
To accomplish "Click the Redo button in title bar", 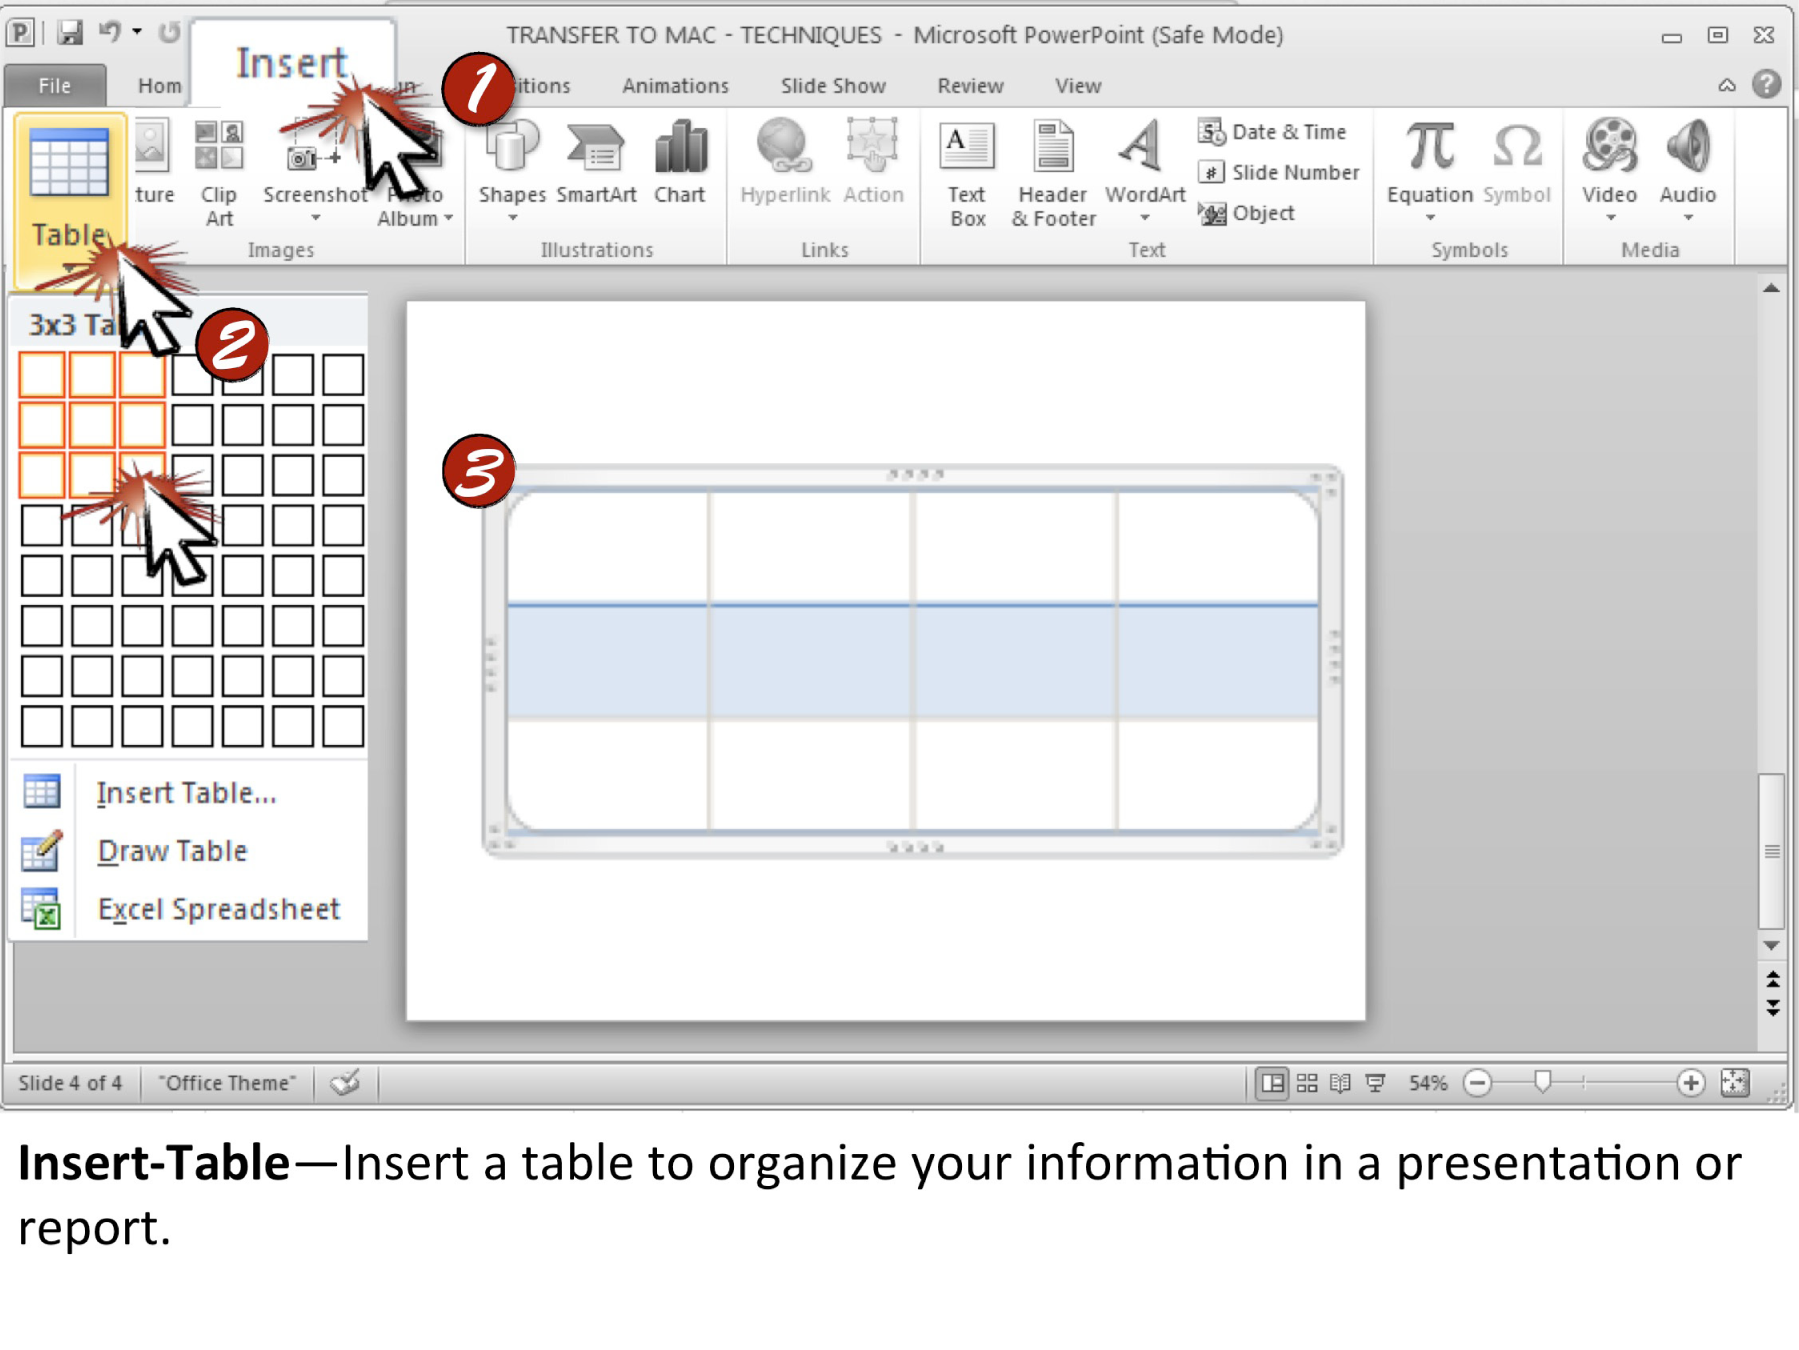I will [x=170, y=32].
